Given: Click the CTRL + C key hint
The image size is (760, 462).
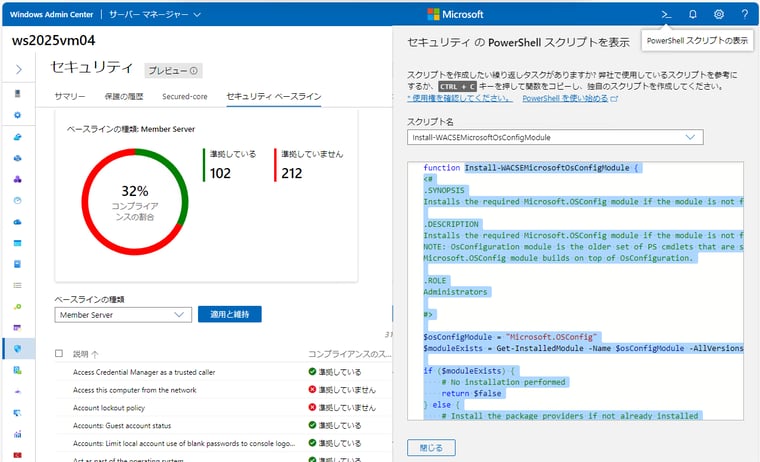Looking at the screenshot, I should click(x=458, y=86).
